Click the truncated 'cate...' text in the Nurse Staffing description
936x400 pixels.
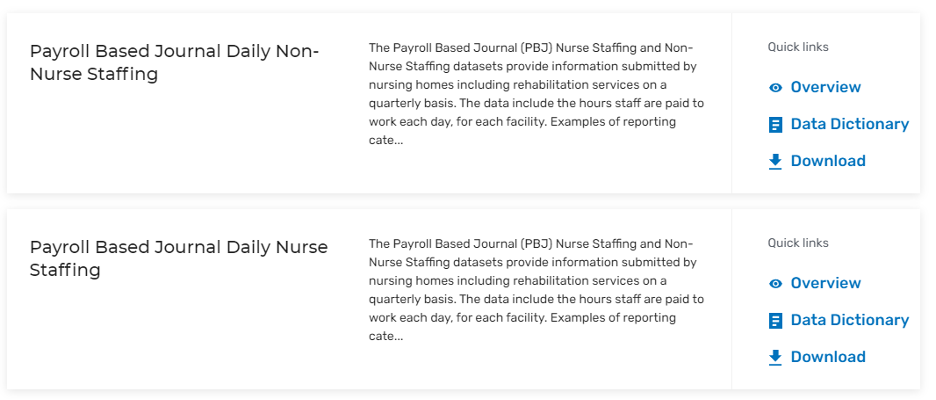point(386,336)
